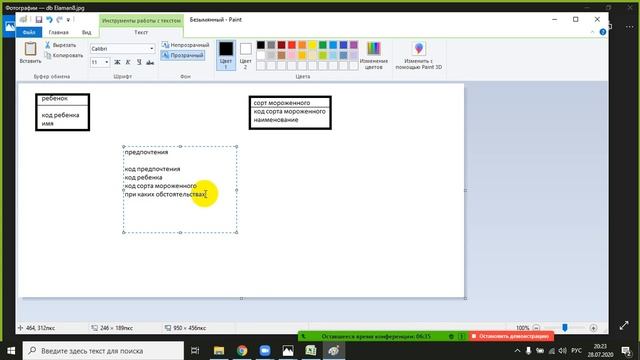Screen dimensions: 640x360
Task: Toggle strikethrough abc formatting
Action: pos(150,62)
